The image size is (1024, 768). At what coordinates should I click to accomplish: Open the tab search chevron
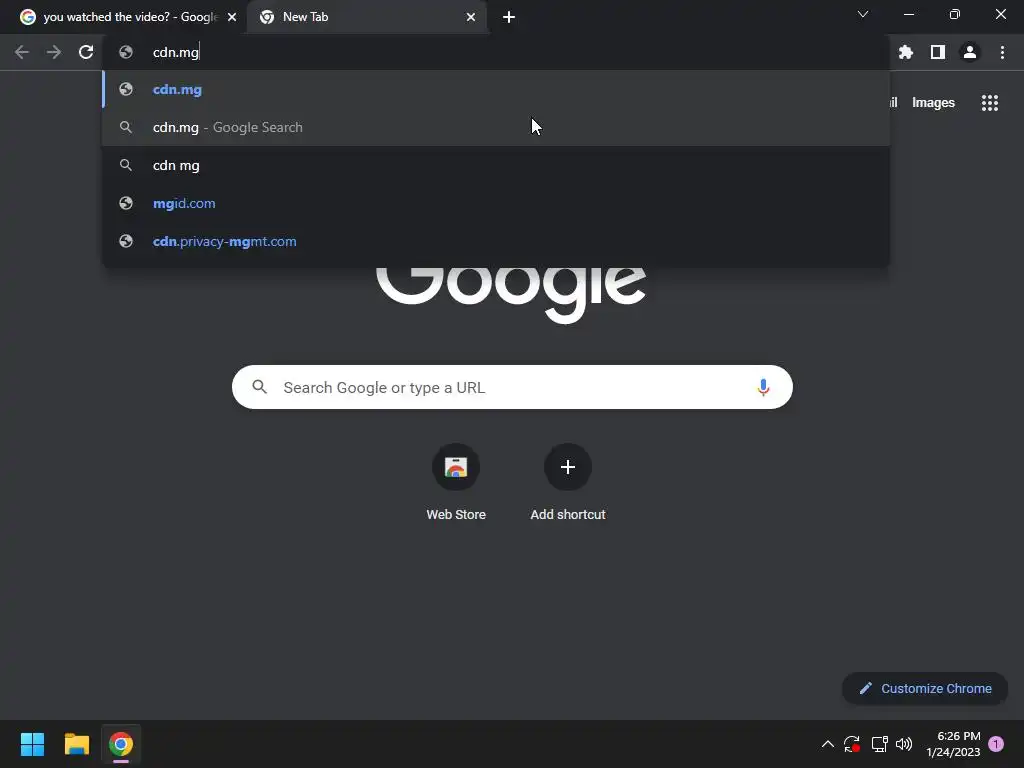863,14
